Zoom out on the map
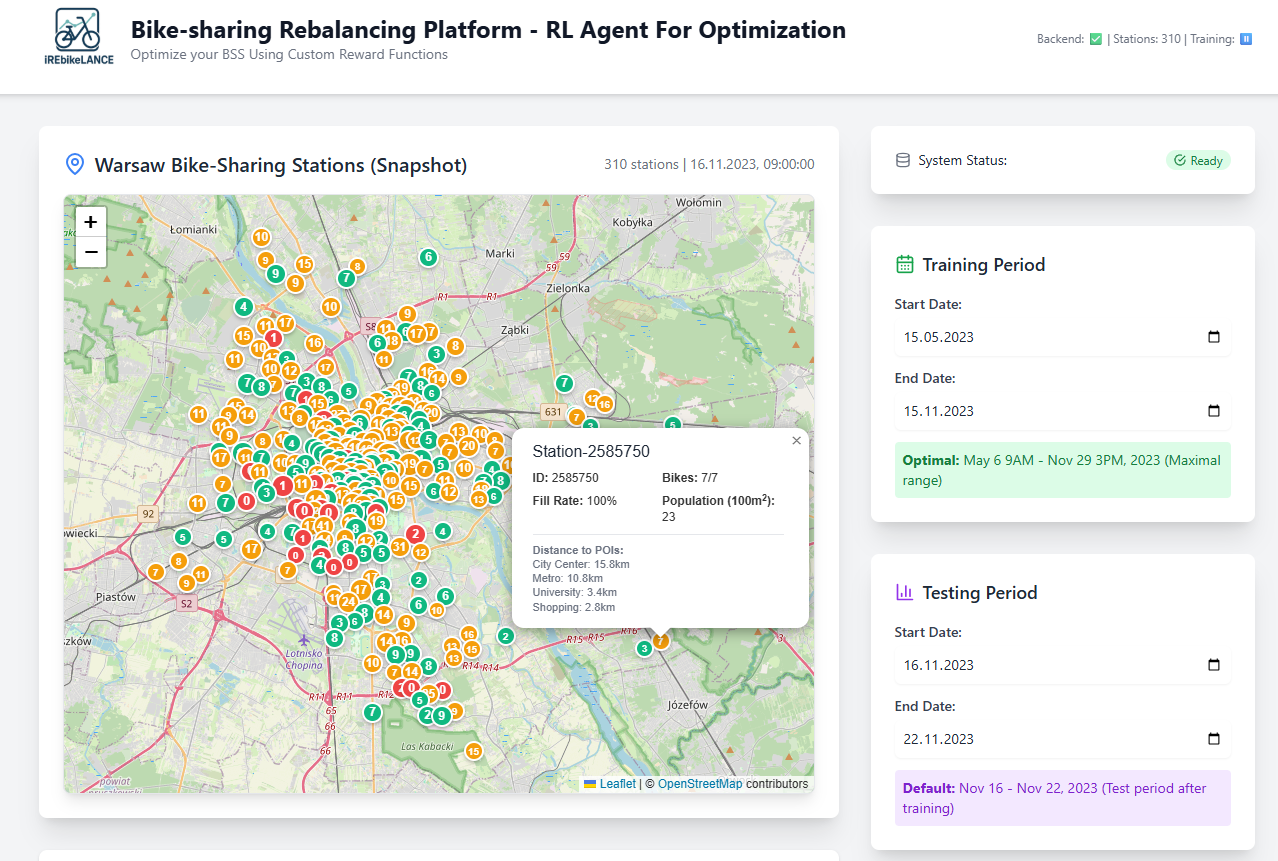Screen dimensions: 1278x861 [x=91, y=253]
